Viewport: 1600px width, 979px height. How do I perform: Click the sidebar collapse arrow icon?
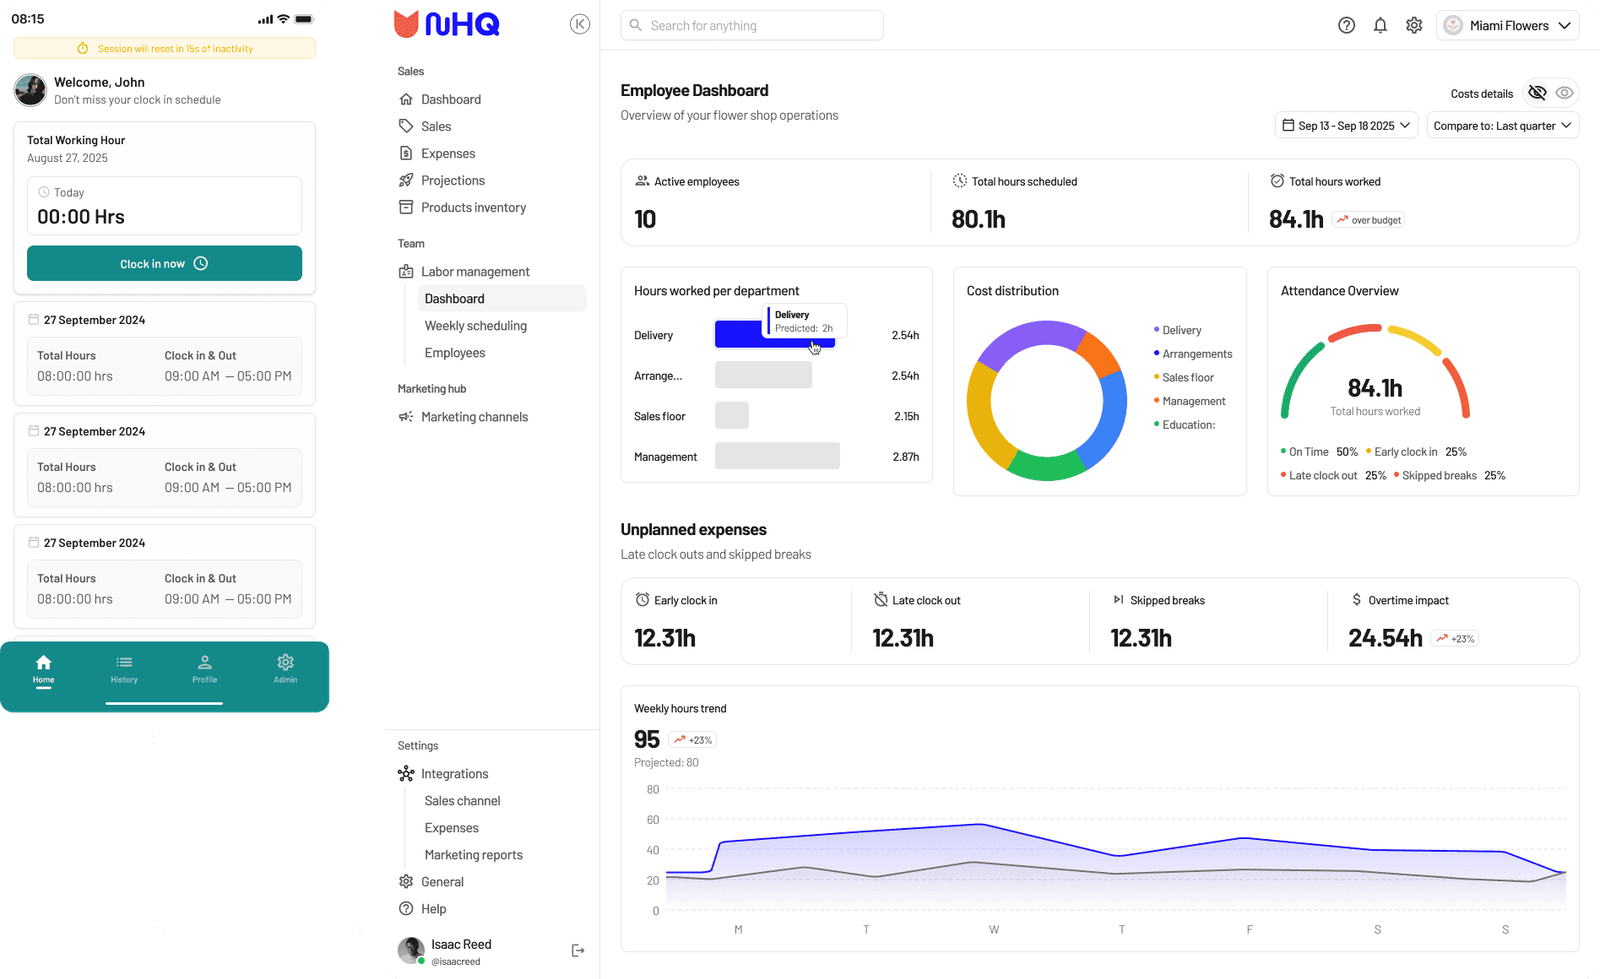click(x=580, y=25)
